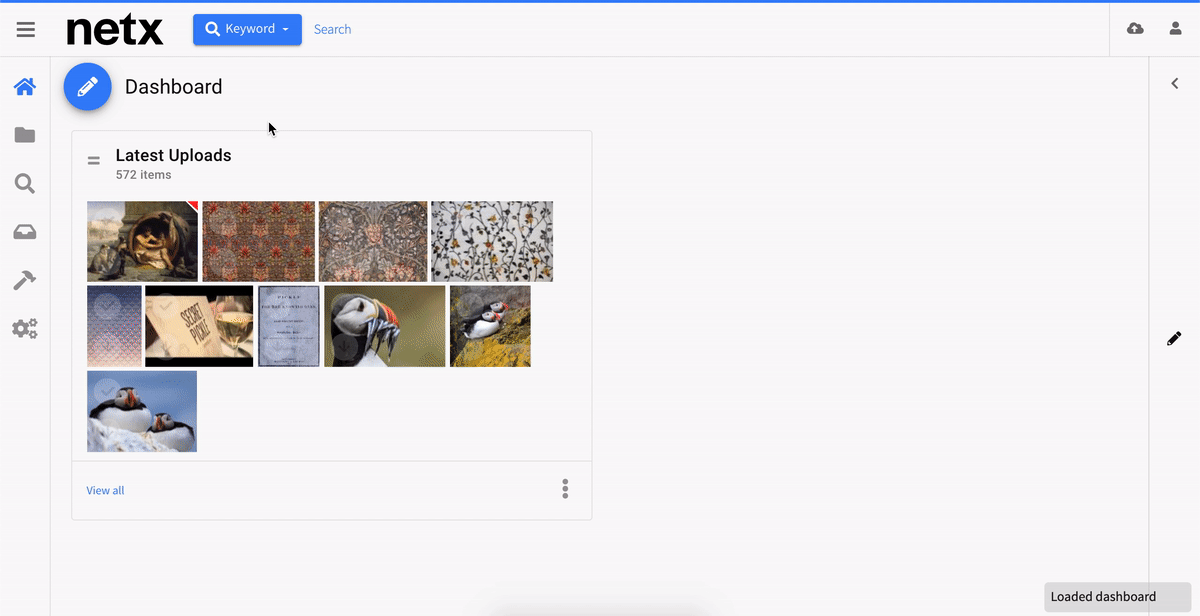
Task: Click the View all link
Action: [105, 490]
